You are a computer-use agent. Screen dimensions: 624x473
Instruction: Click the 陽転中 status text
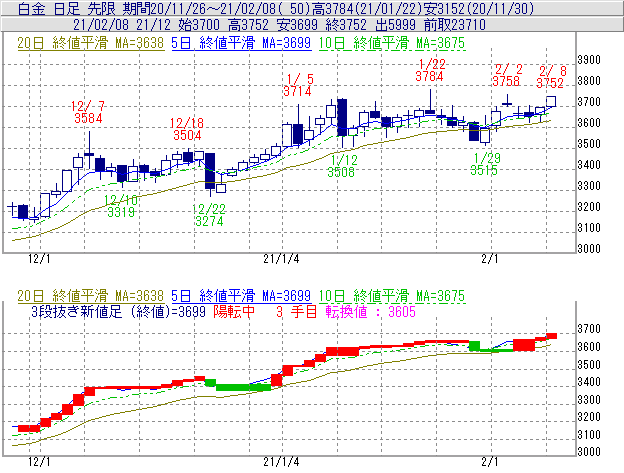click(x=234, y=311)
